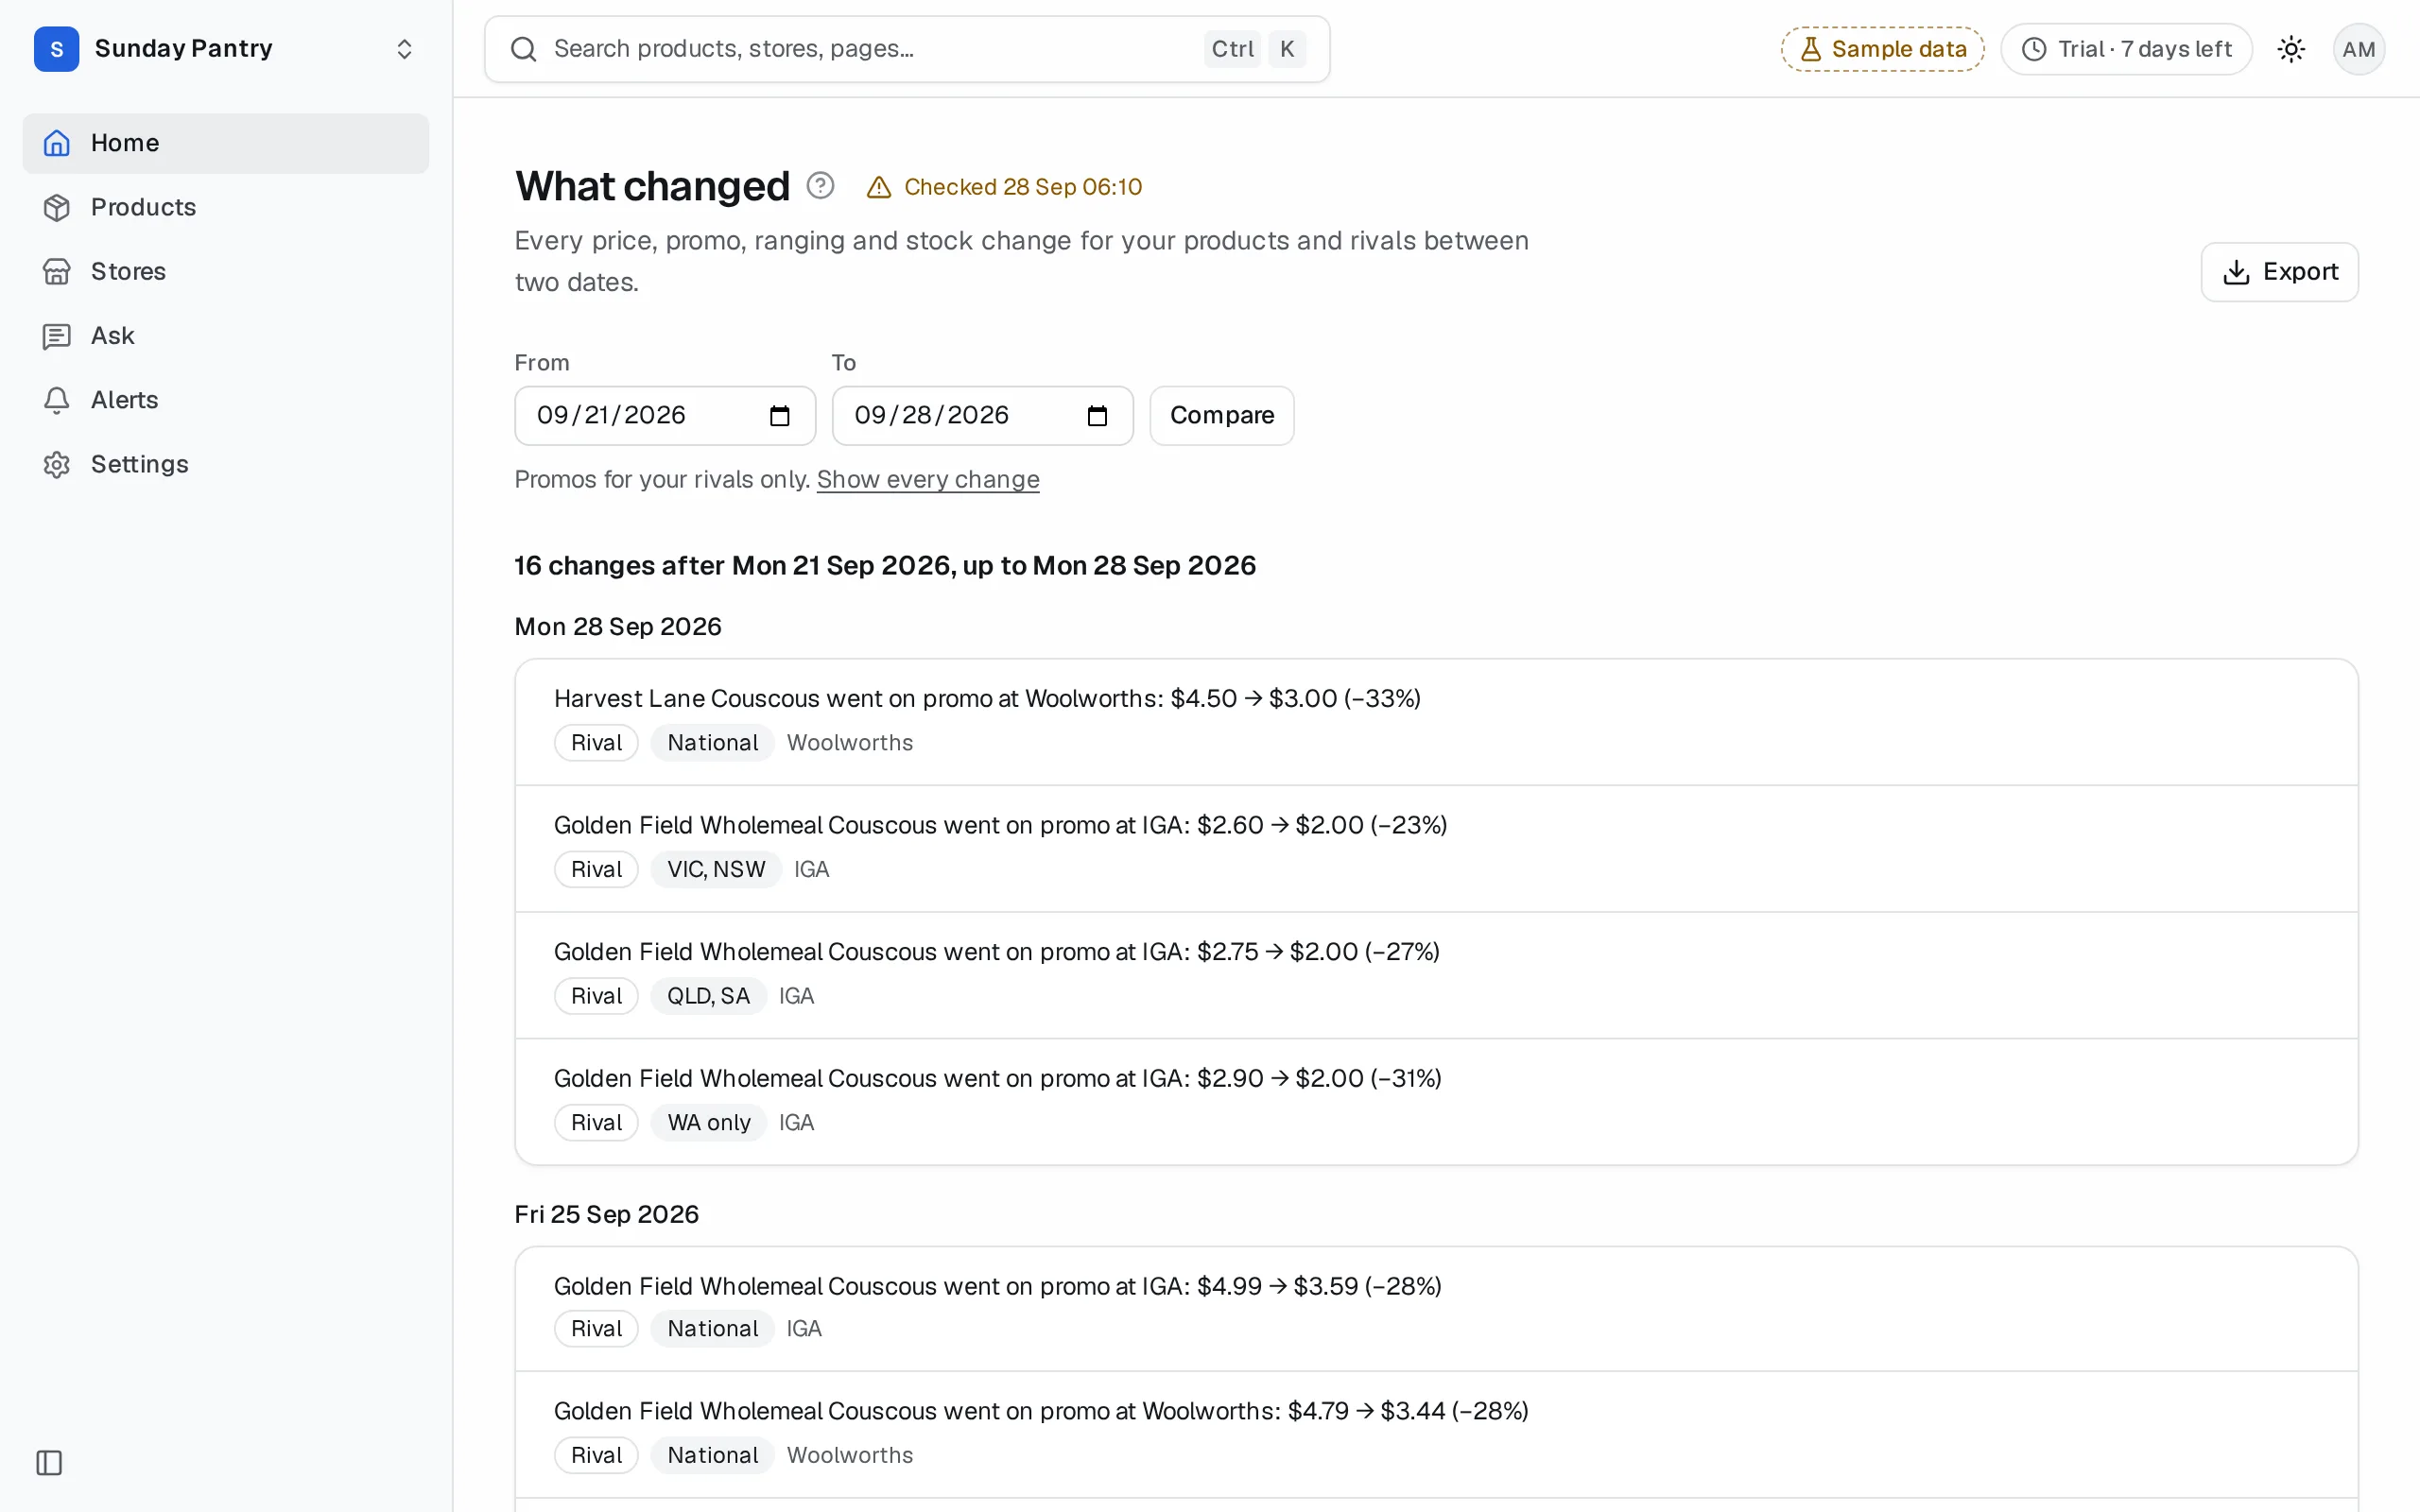Open the Stores page
2420x1512 pixels.
pos(225,271)
